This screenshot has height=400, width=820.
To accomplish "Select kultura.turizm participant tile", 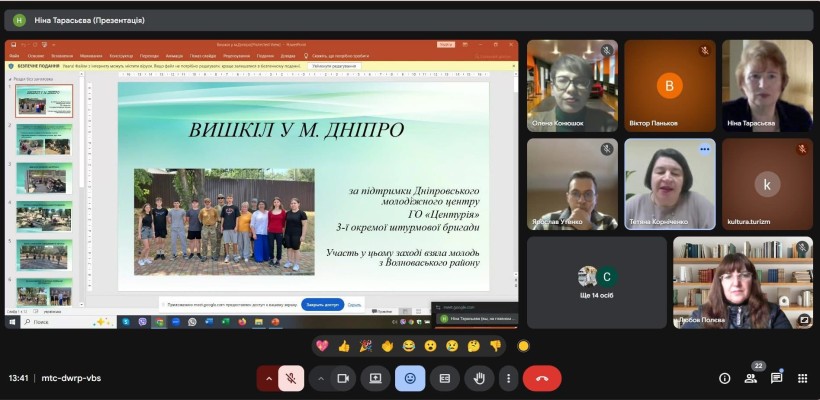I will tap(767, 184).
